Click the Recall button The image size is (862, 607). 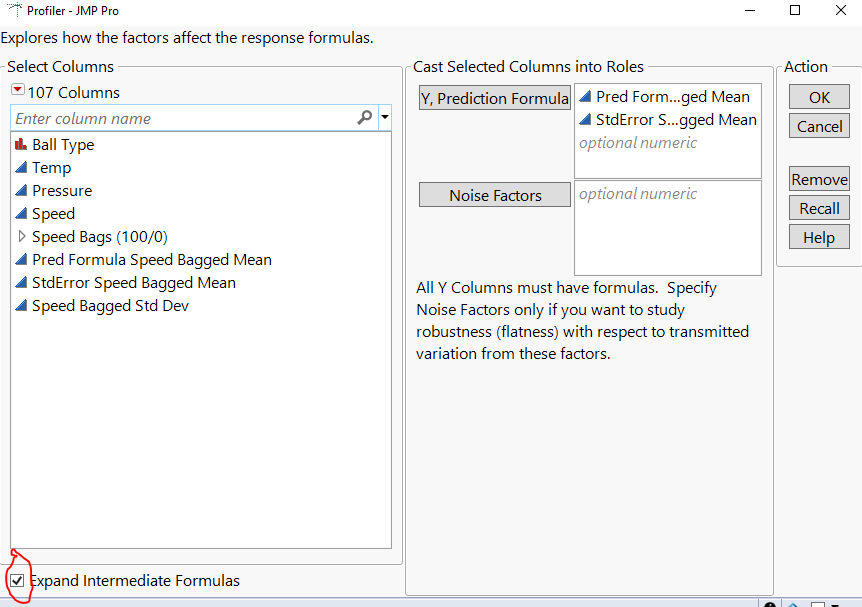coord(819,208)
